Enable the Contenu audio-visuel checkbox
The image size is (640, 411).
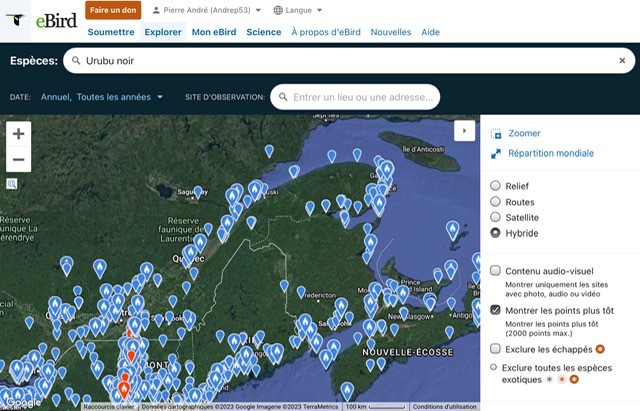click(x=496, y=271)
